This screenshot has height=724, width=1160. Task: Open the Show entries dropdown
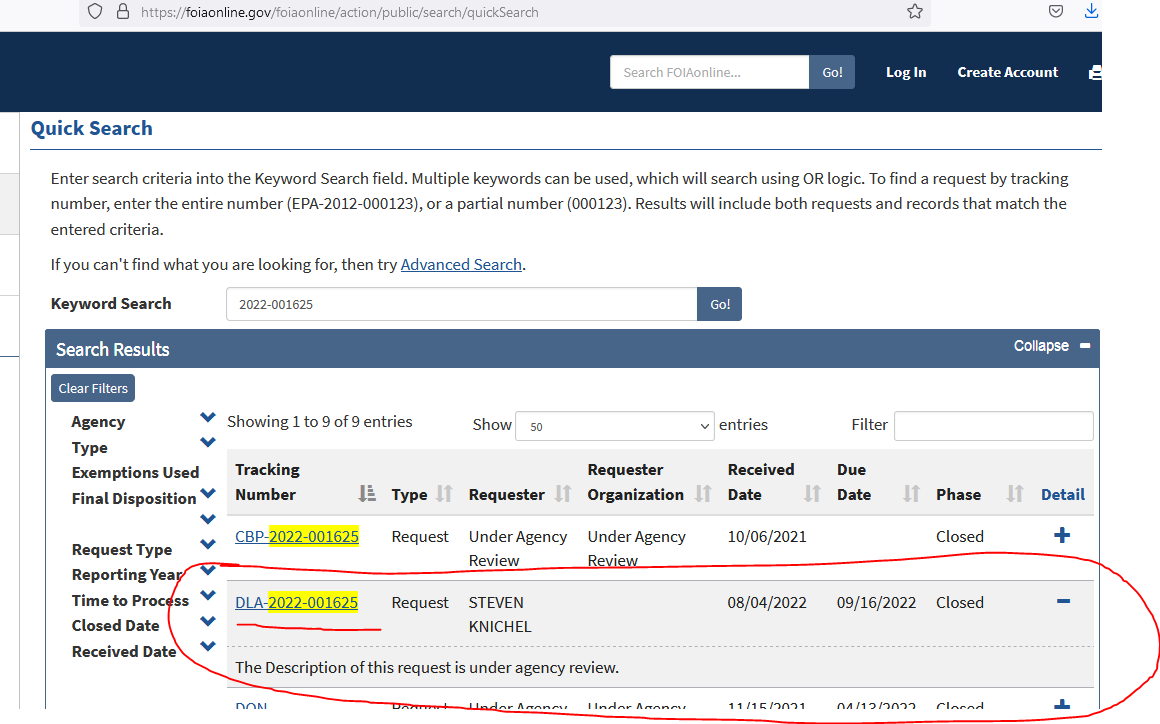tap(615, 426)
